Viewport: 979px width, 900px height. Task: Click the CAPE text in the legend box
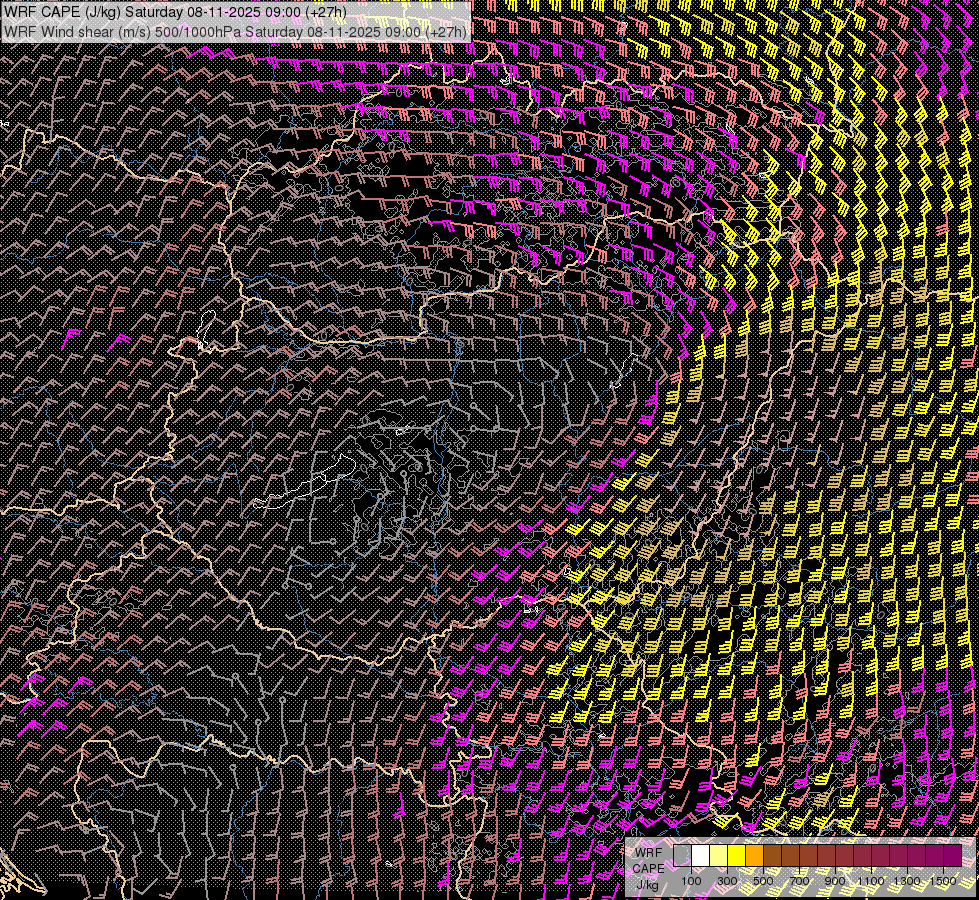click(648, 868)
